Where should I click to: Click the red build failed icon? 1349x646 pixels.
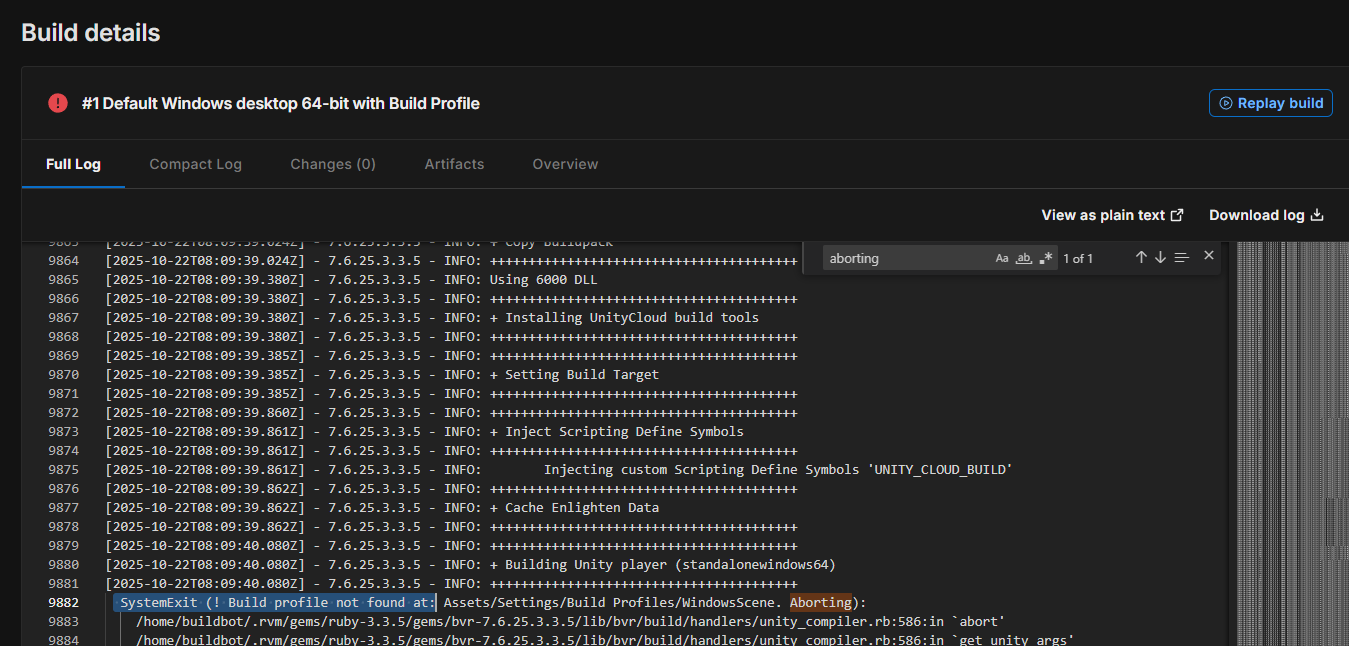[x=58, y=103]
